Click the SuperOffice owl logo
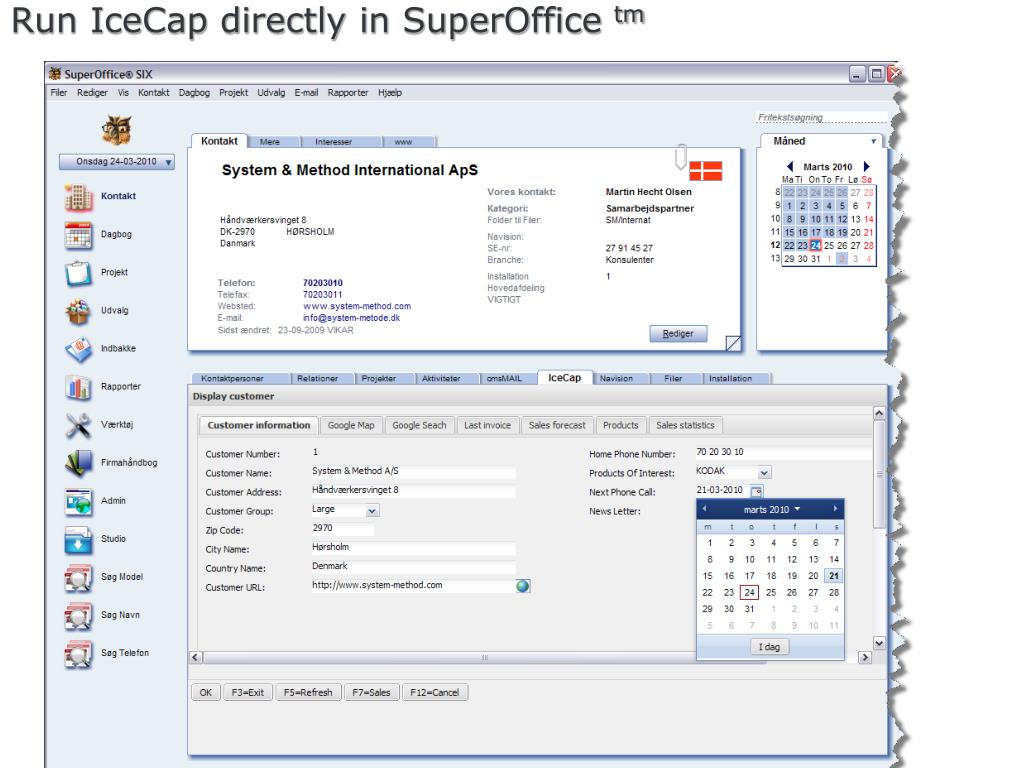Screen dimensions: 1024x768 click(x=117, y=129)
